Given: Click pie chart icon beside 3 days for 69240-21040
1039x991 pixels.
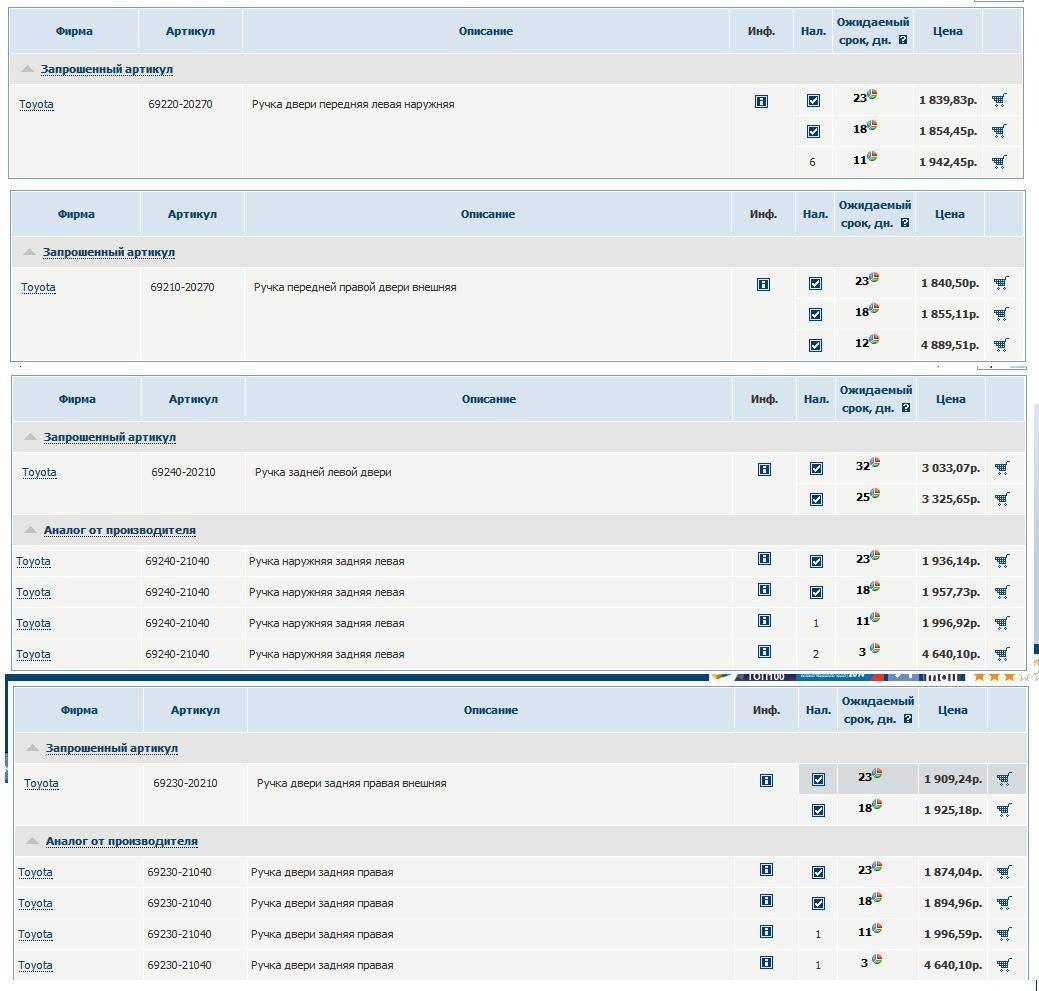Looking at the screenshot, I should pos(874,649).
